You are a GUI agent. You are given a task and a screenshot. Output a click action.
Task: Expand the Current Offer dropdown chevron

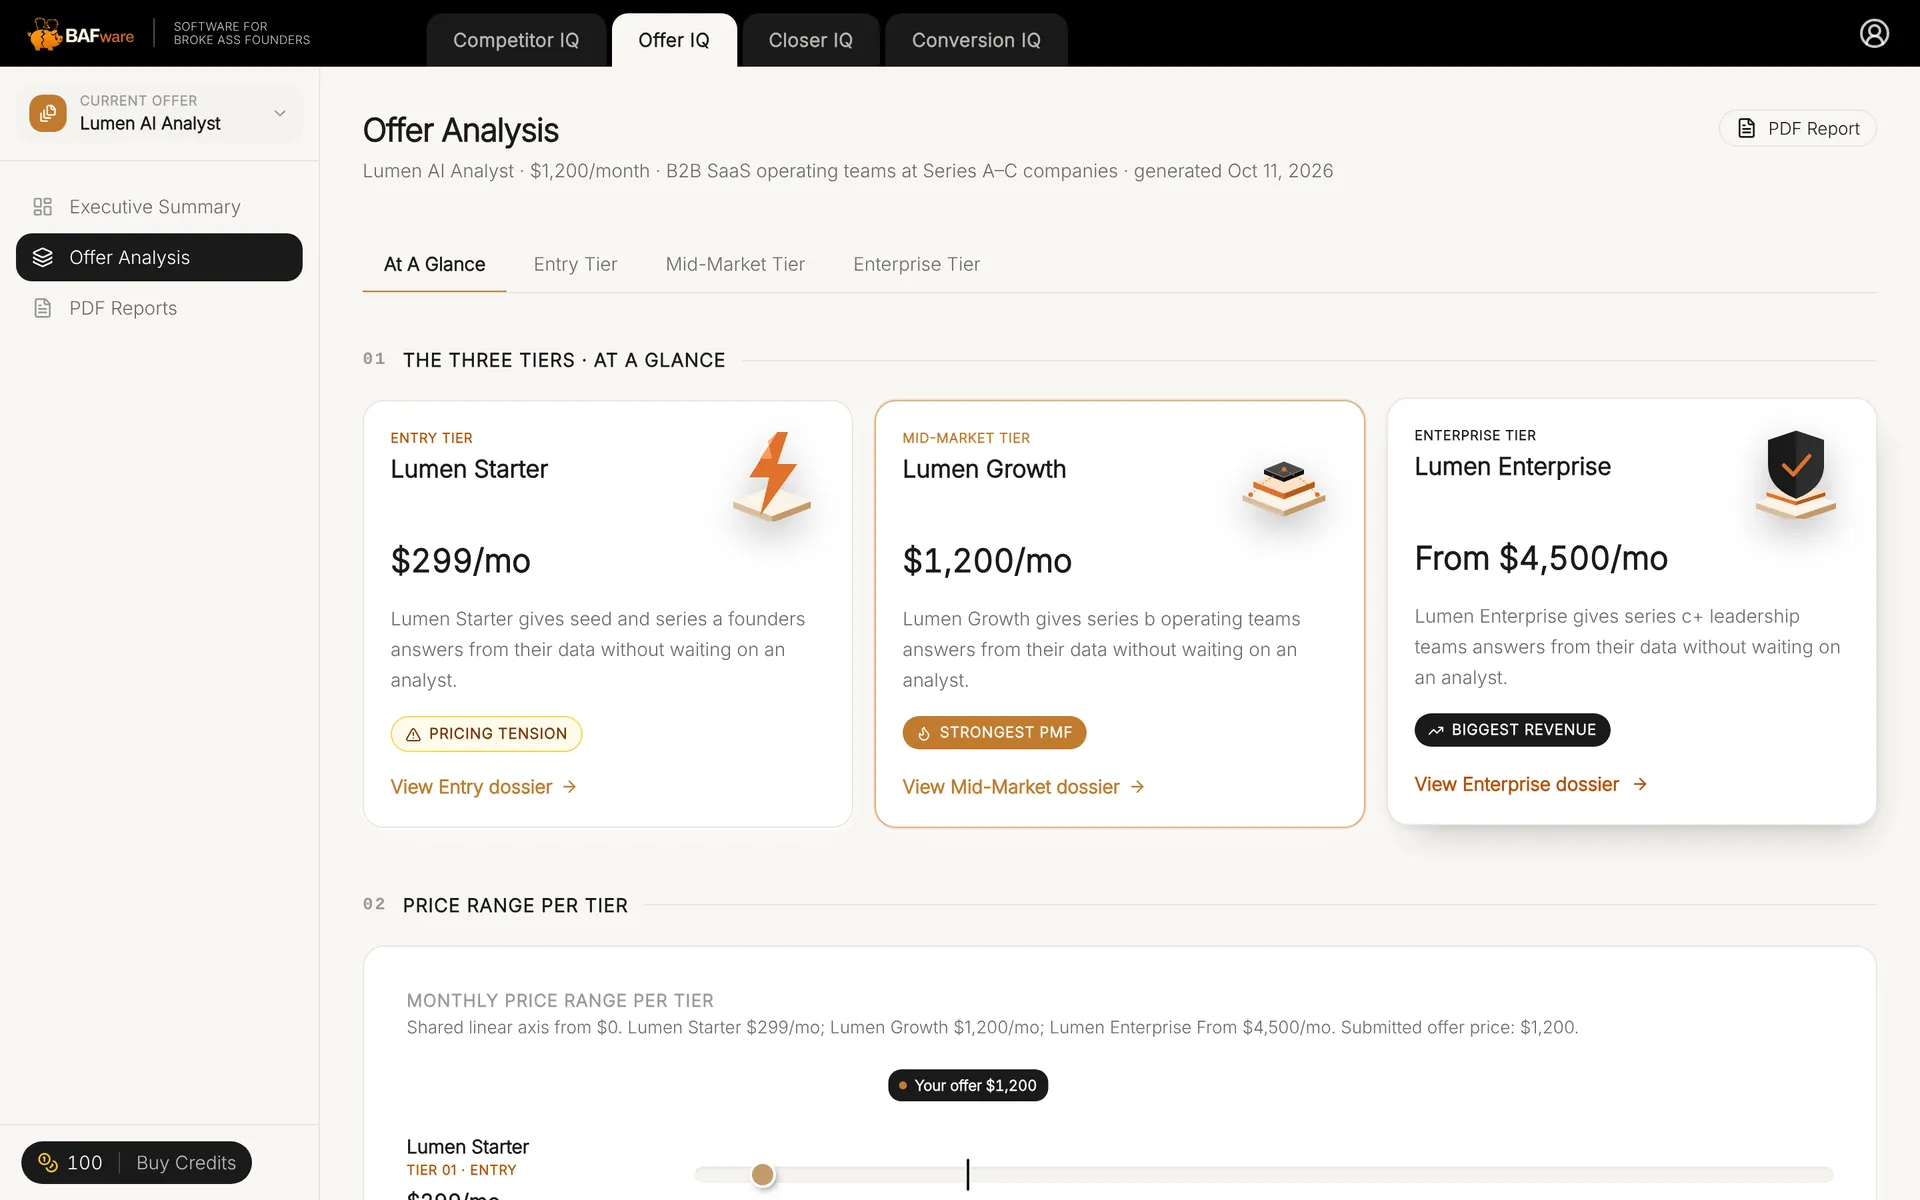point(280,113)
